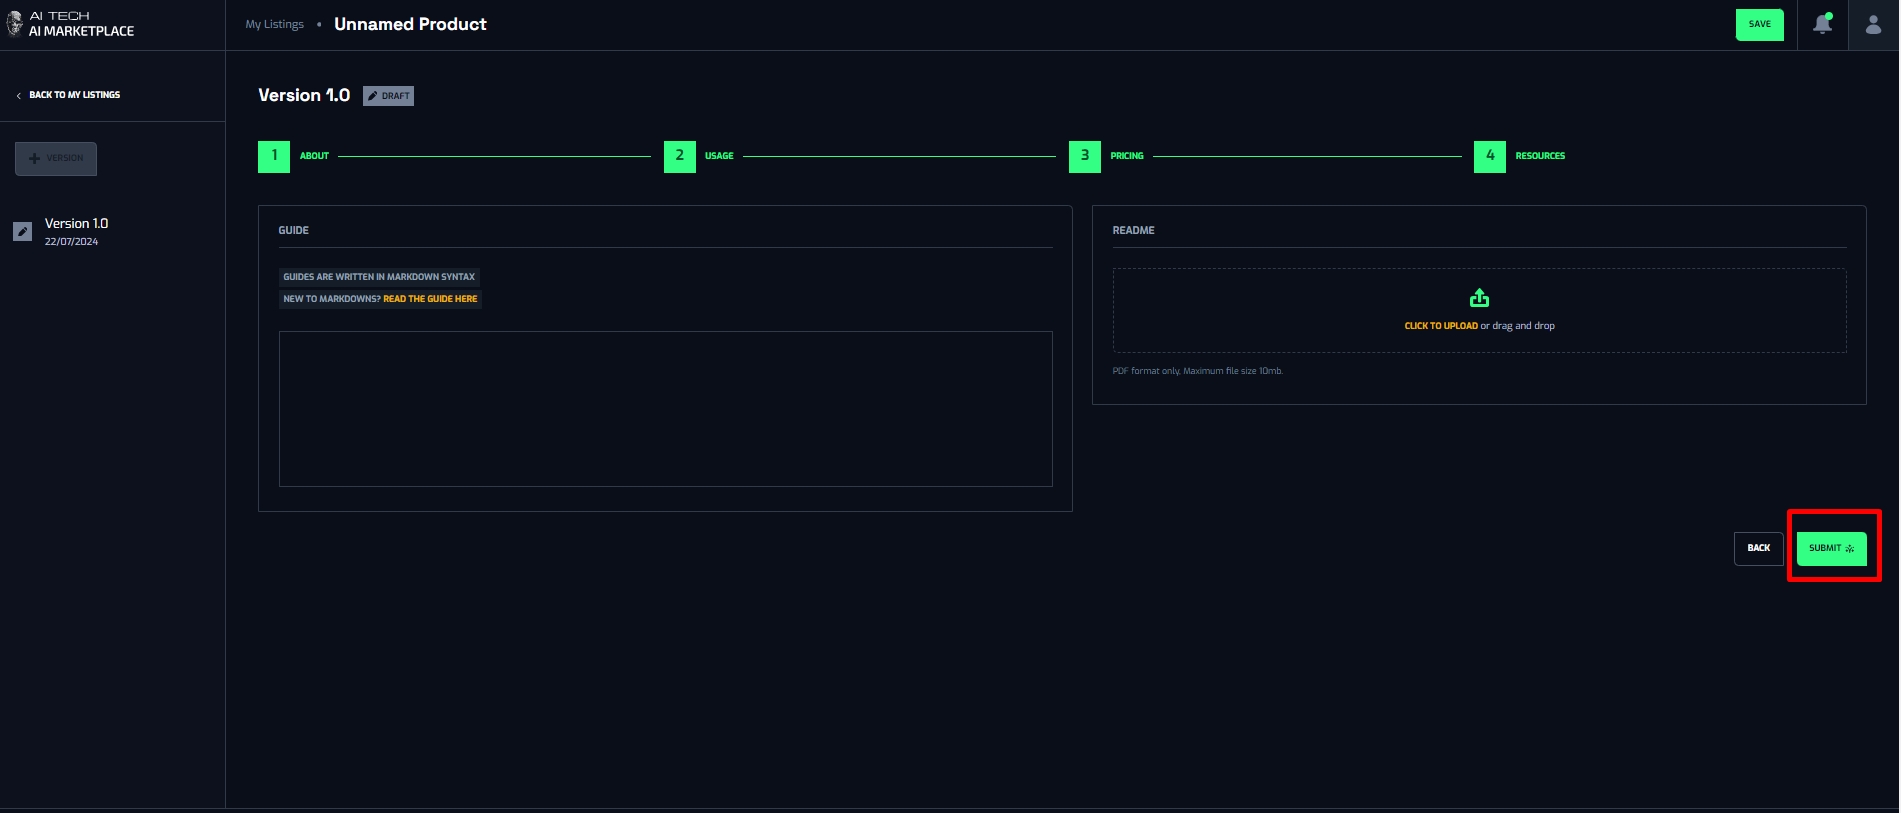Select Version 1.0 in the sidebar
This screenshot has width=1901, height=813.
pyautogui.click(x=76, y=224)
